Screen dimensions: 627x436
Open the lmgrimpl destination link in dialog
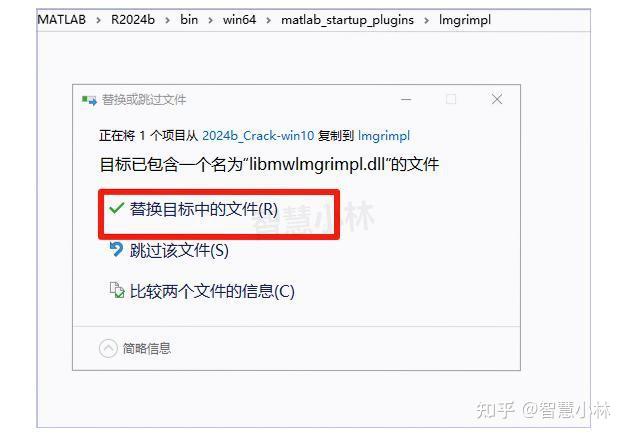[384, 136]
